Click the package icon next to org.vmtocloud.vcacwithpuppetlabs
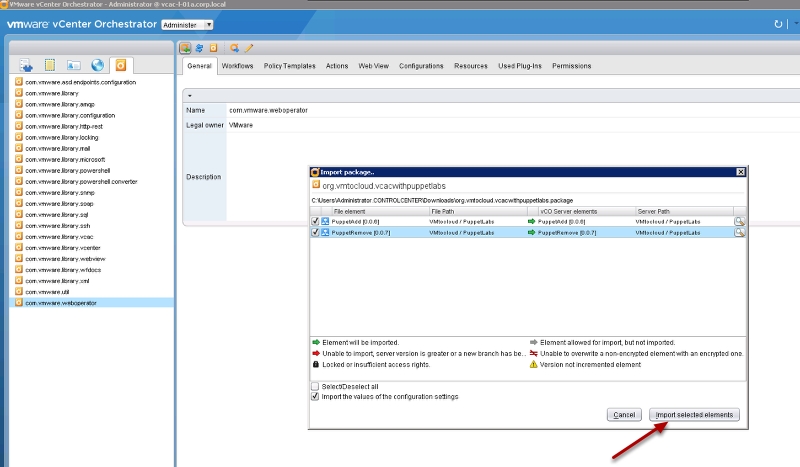800x467 pixels. (316, 185)
